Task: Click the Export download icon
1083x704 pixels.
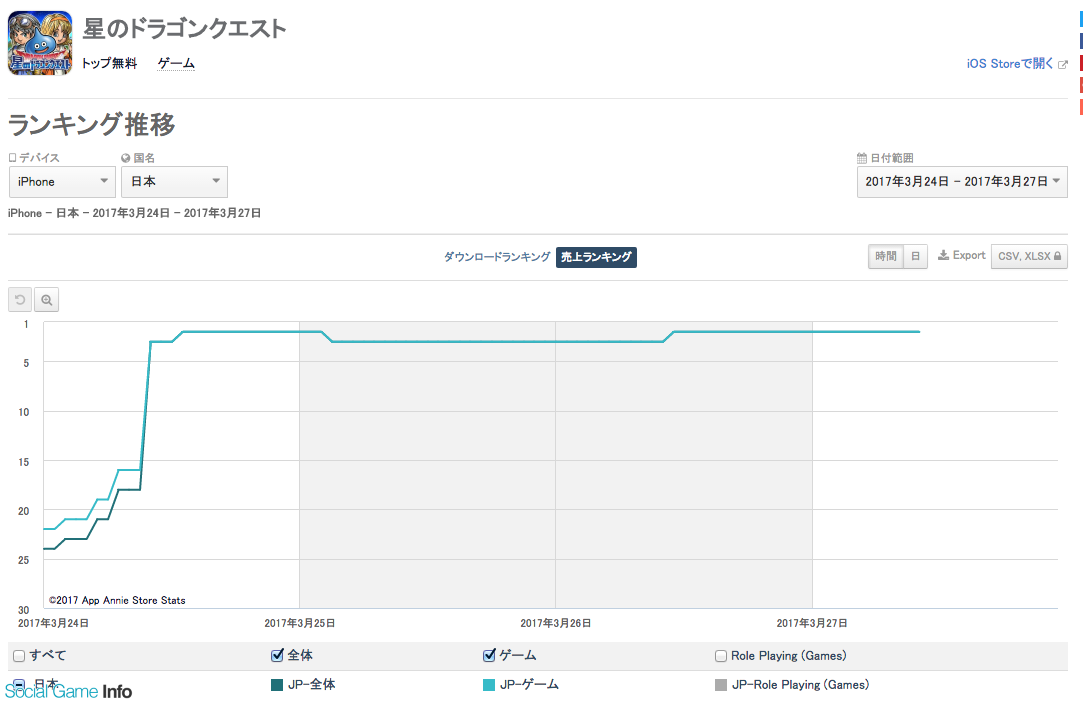Action: [x=943, y=256]
